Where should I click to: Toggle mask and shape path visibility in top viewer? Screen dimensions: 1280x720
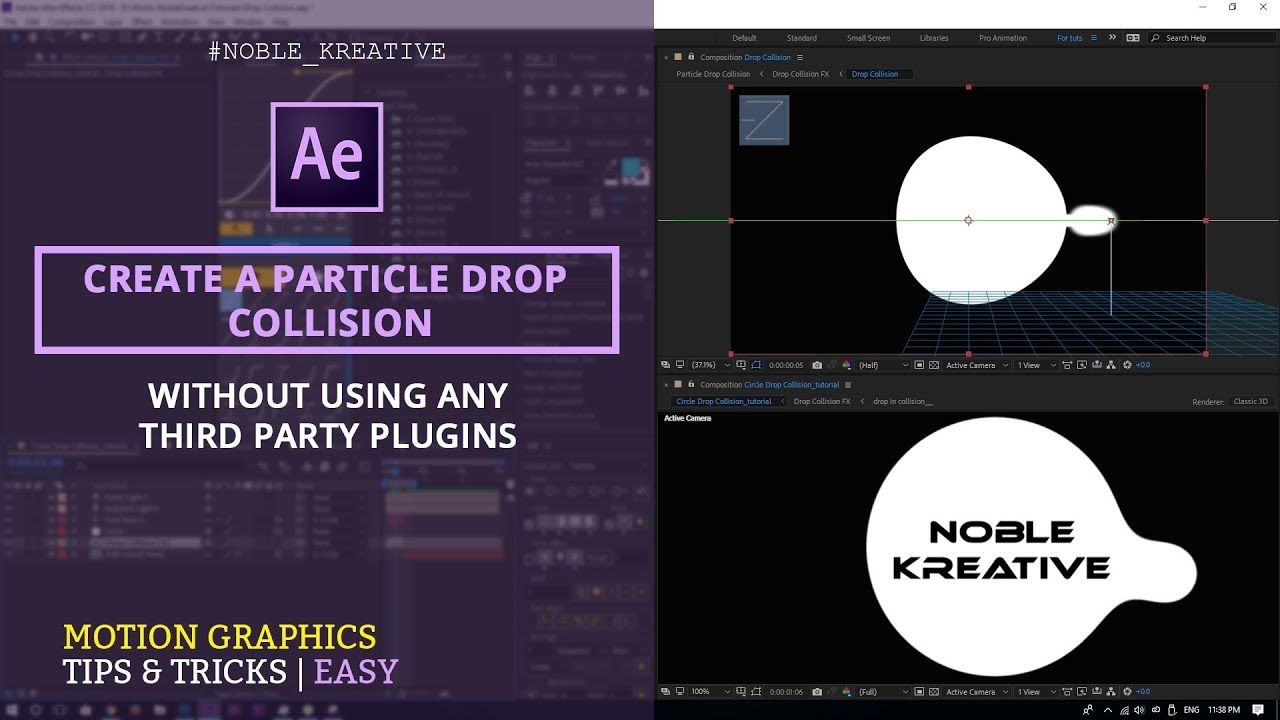[x=756, y=365]
